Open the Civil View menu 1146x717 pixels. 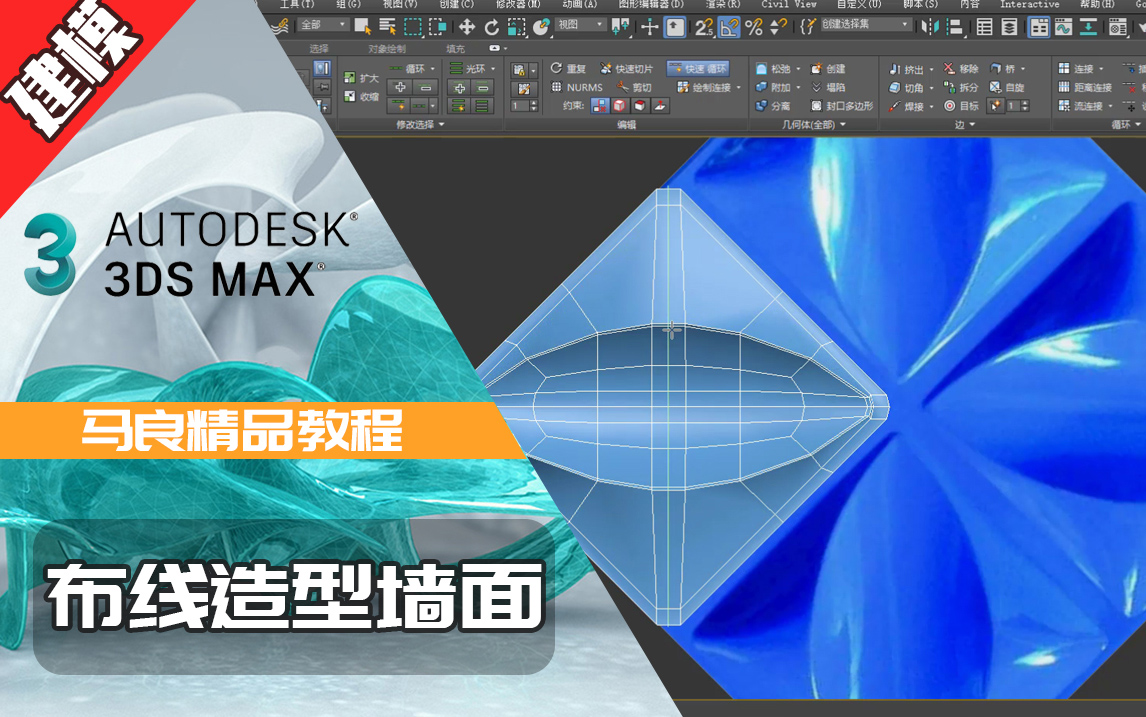coord(789,4)
